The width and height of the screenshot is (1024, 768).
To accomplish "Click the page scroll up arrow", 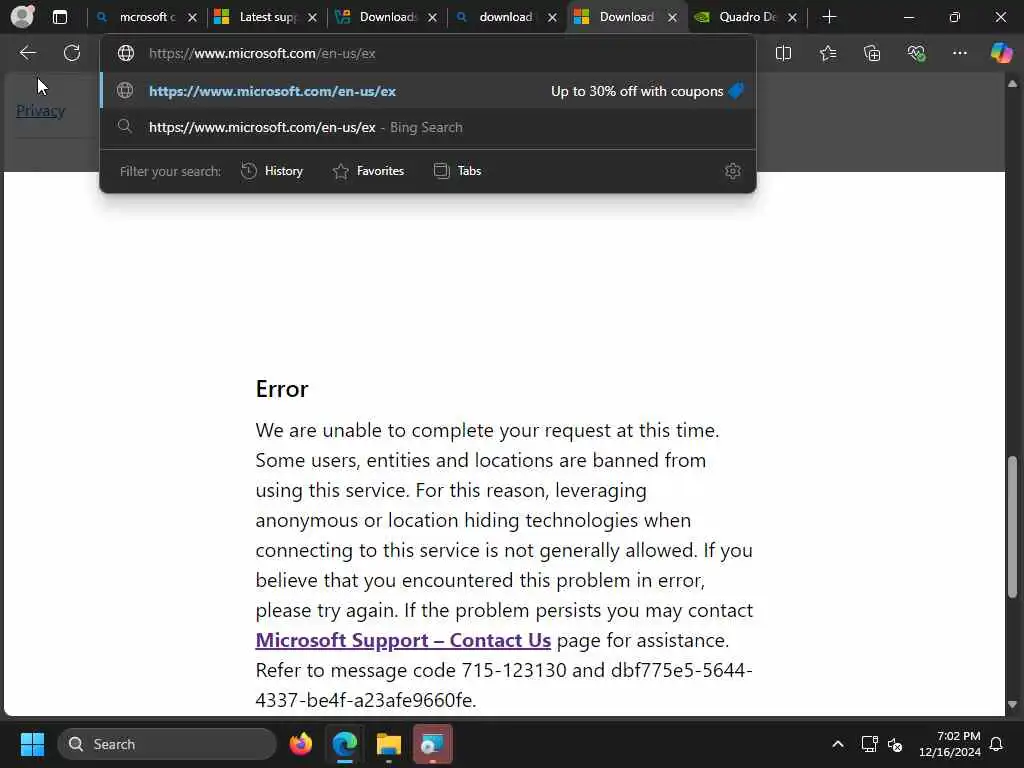I will pos(1013,84).
